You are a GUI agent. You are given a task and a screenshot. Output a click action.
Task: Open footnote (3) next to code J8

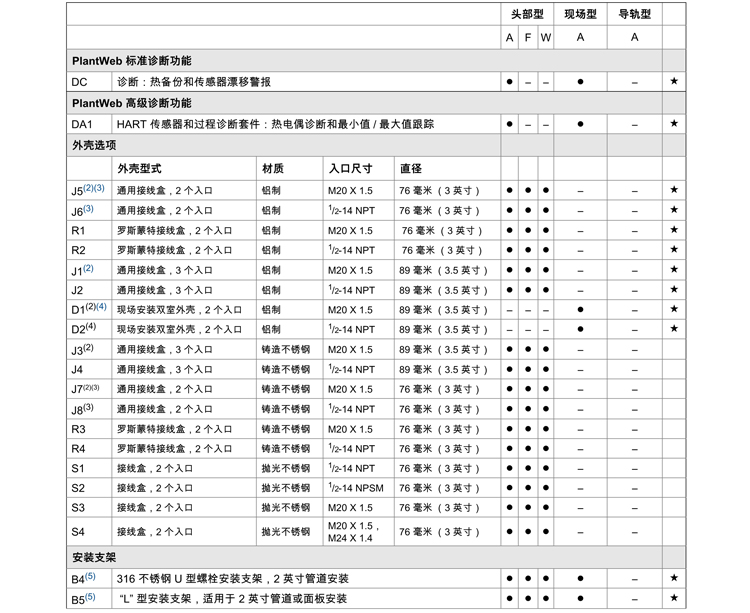pyautogui.click(x=88, y=407)
